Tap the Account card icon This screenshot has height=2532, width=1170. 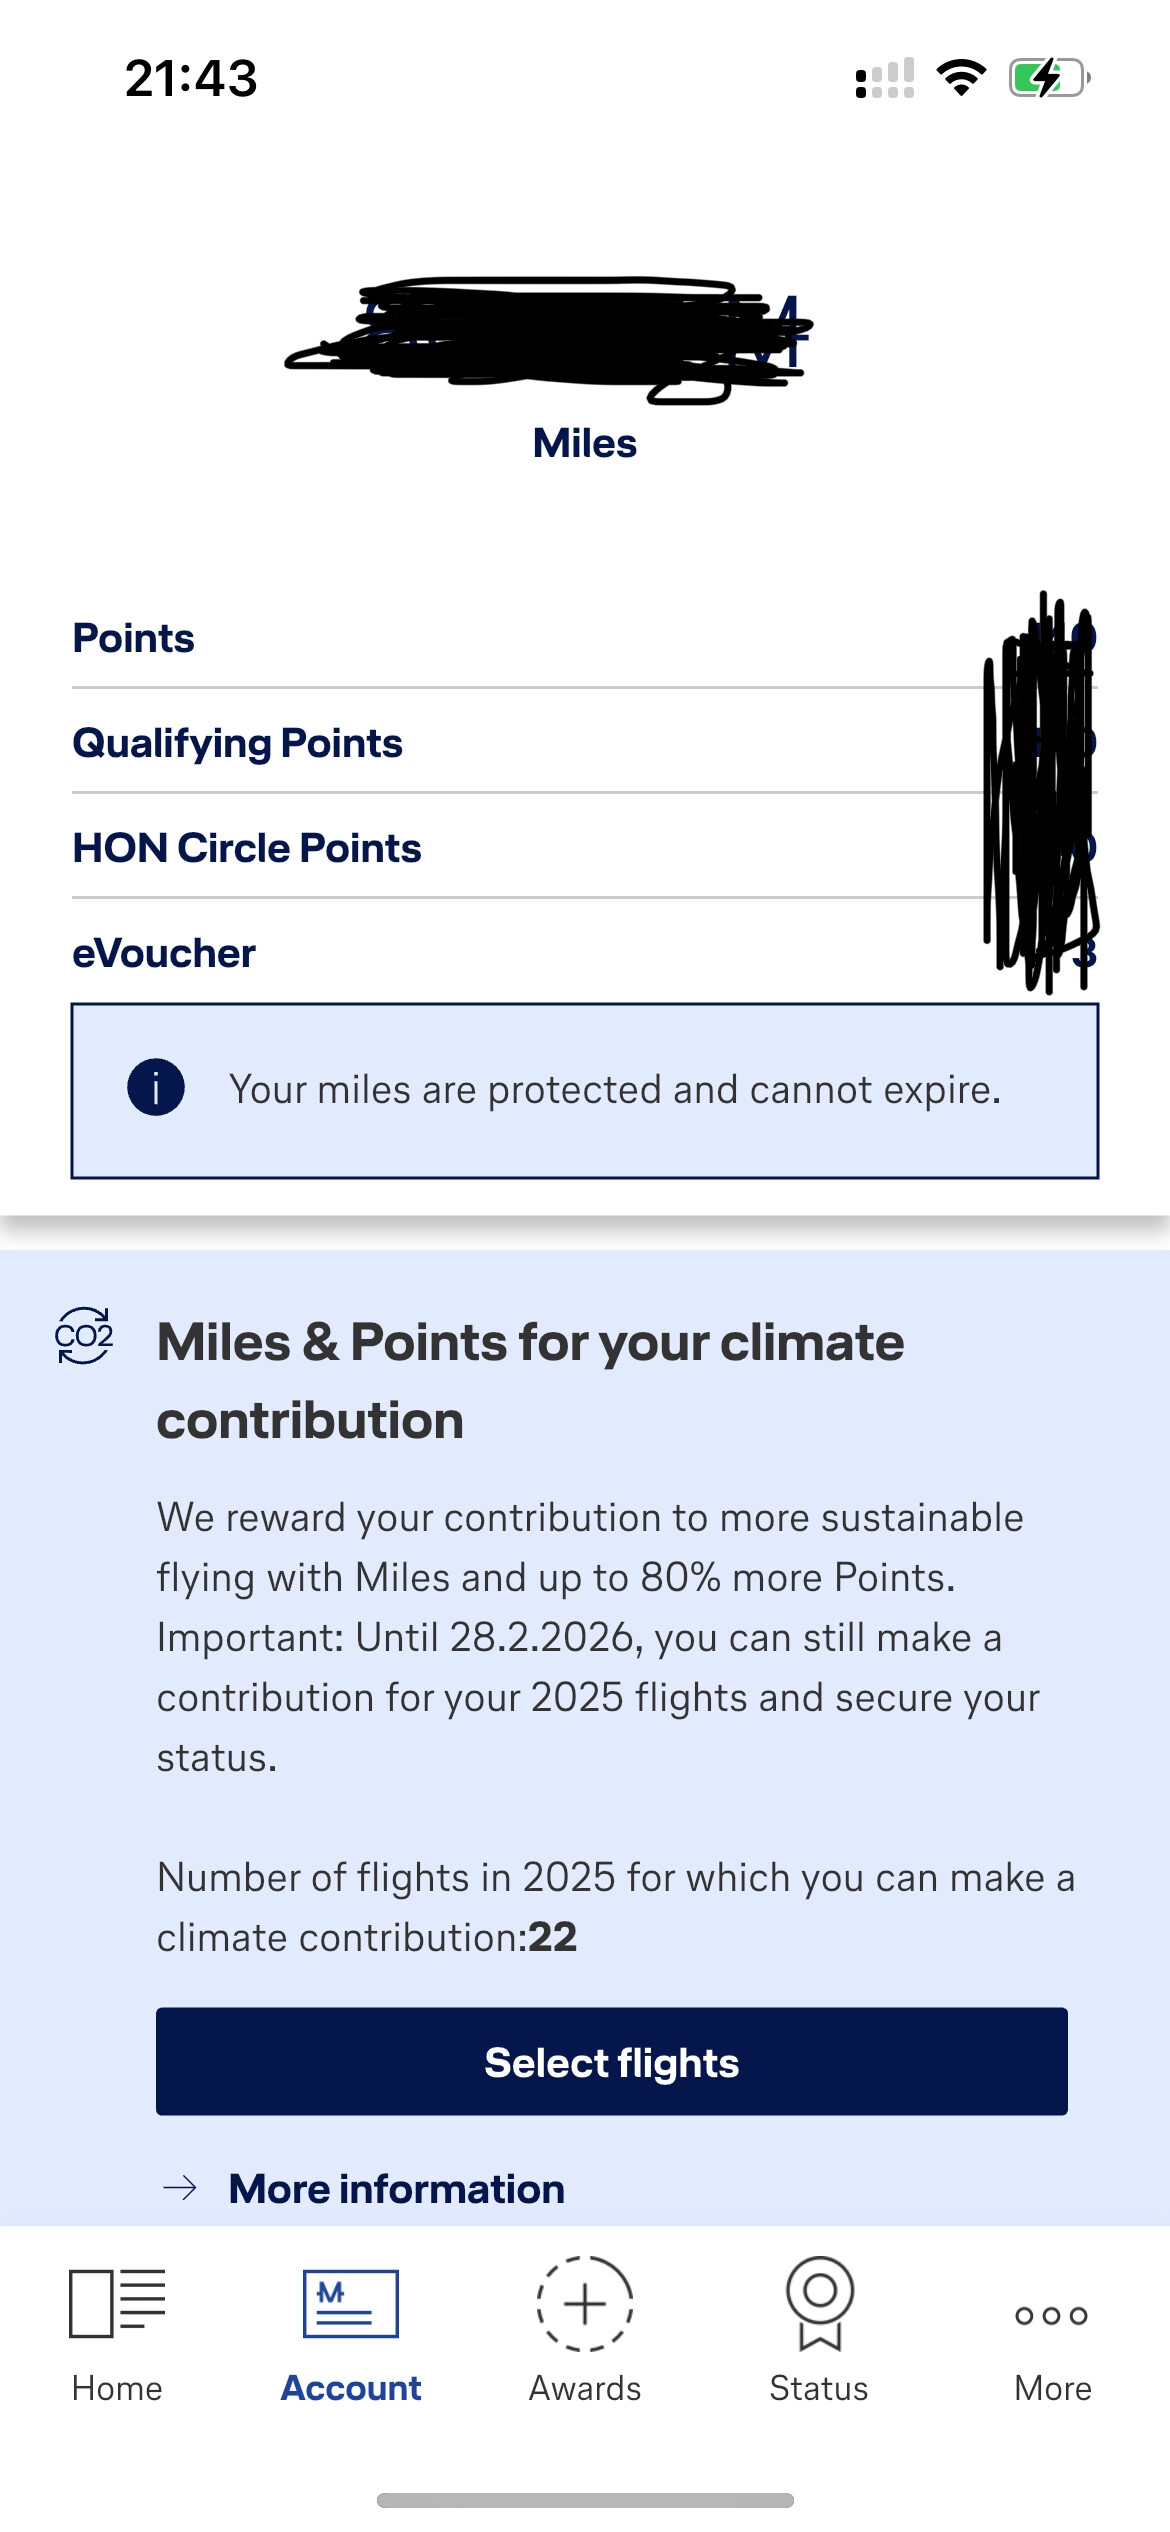351,2303
